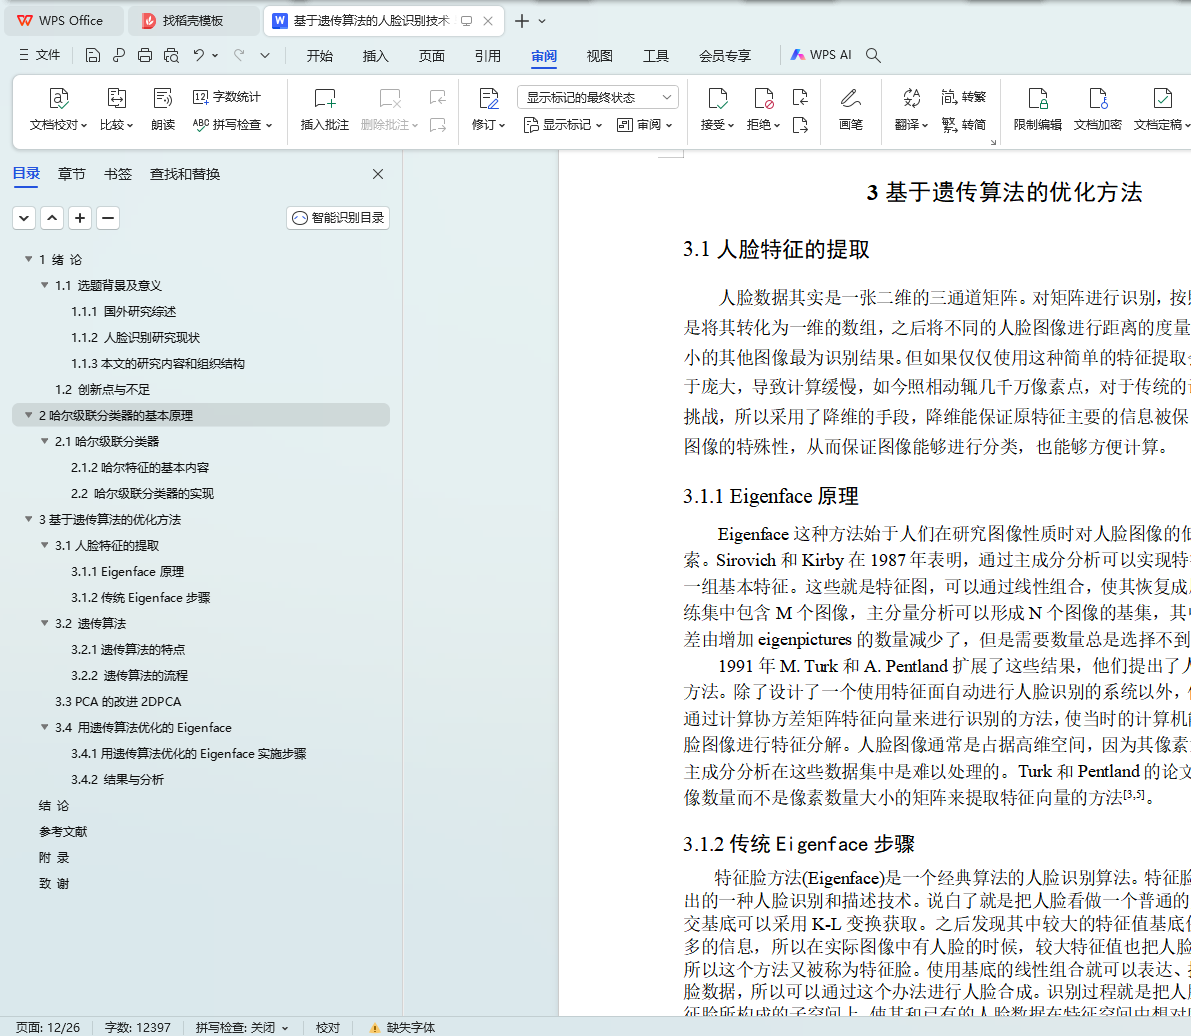Convert text with 转繁 button
Image resolution: width=1191 pixels, height=1036 pixels.
pyautogui.click(x=963, y=96)
